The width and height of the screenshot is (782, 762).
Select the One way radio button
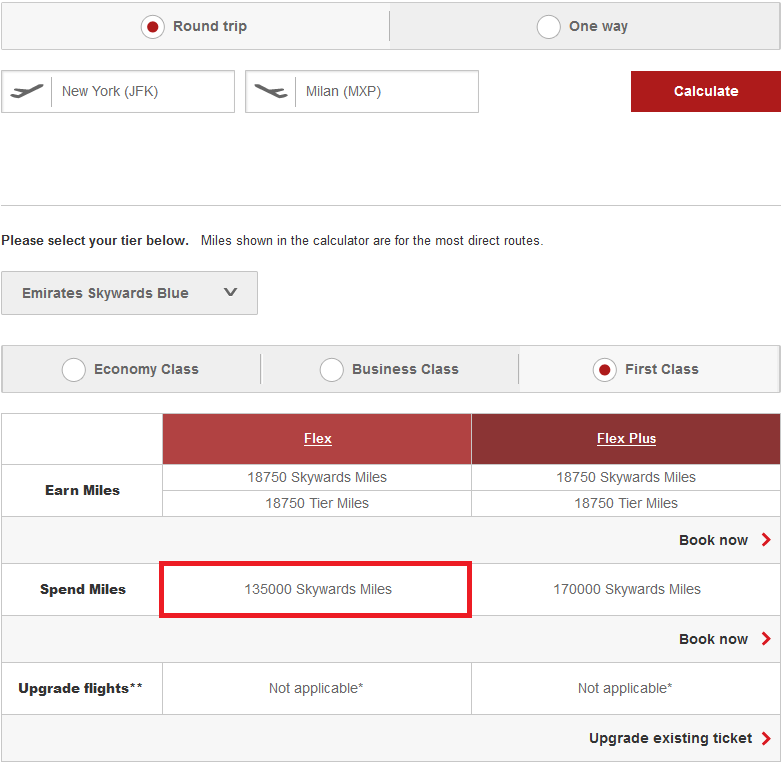pyautogui.click(x=549, y=26)
